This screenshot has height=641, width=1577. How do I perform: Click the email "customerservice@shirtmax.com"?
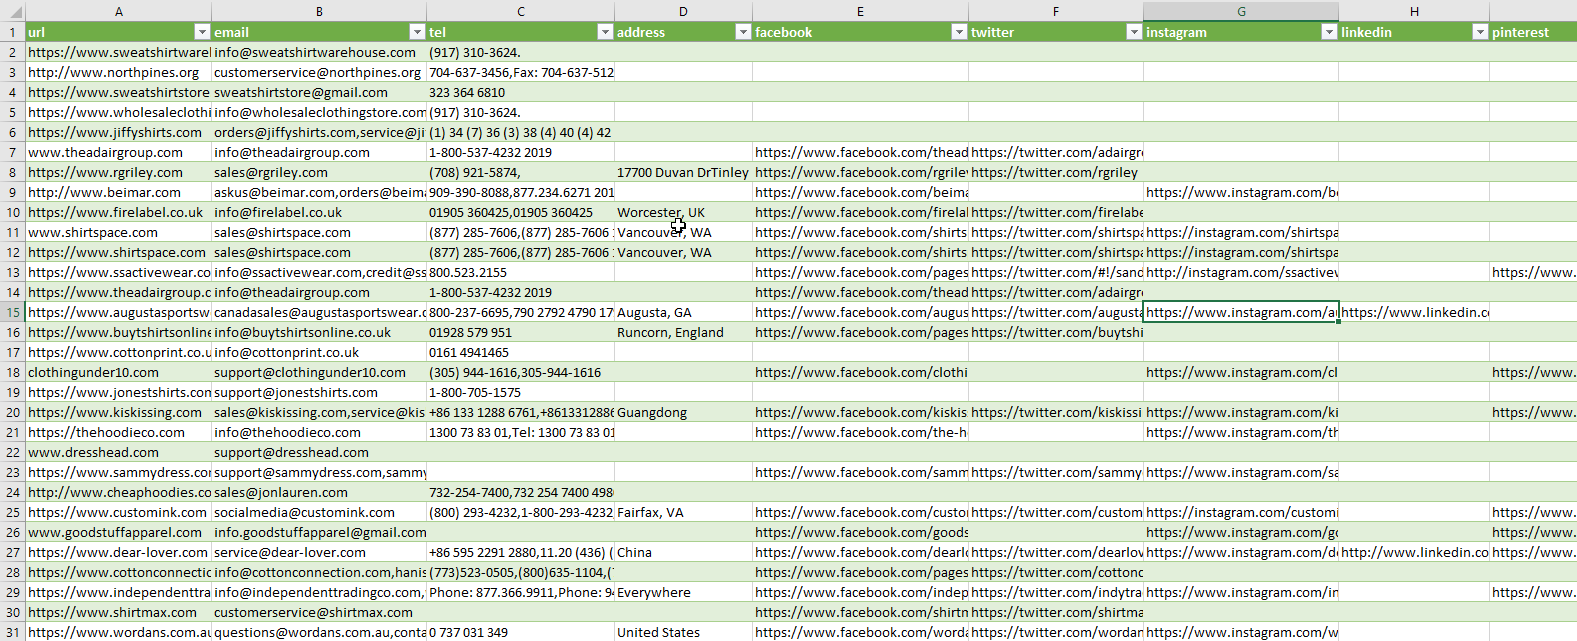(x=319, y=612)
